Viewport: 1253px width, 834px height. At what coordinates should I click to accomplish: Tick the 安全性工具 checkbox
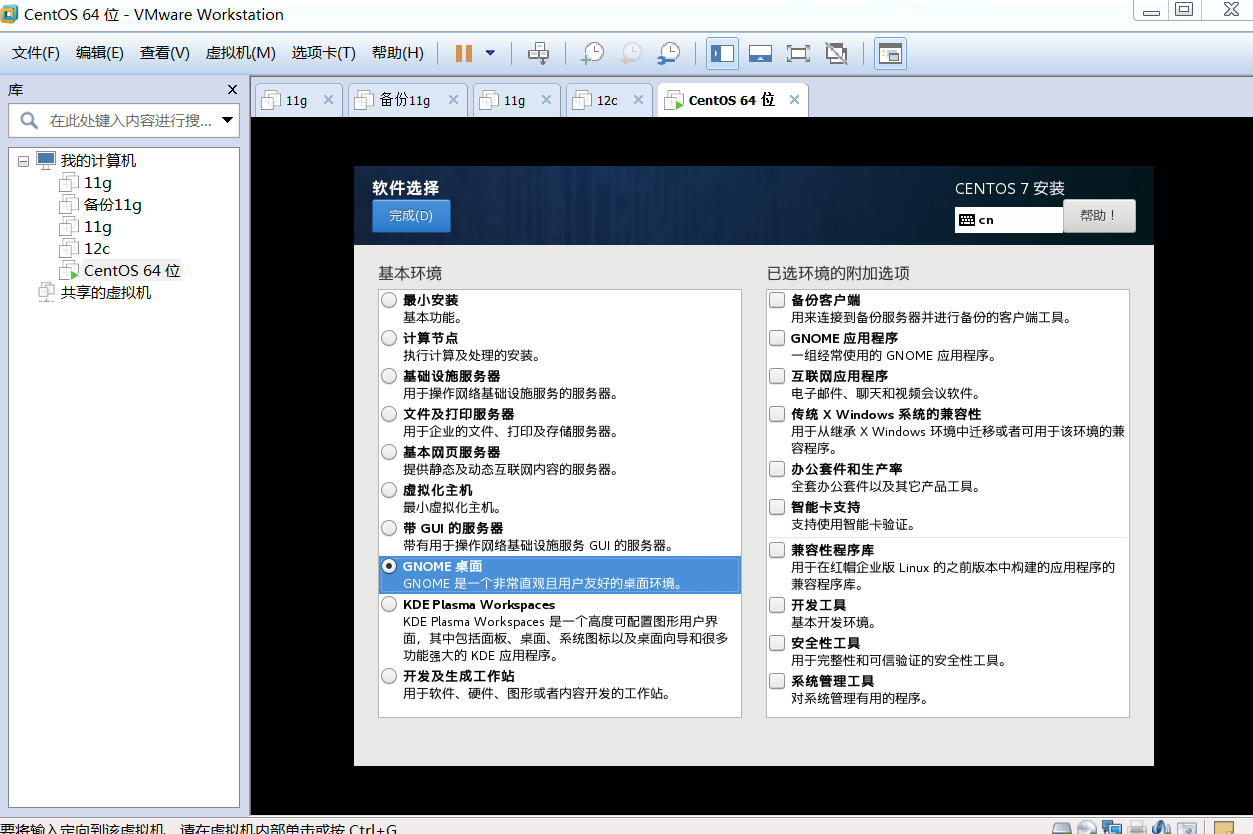(x=777, y=643)
